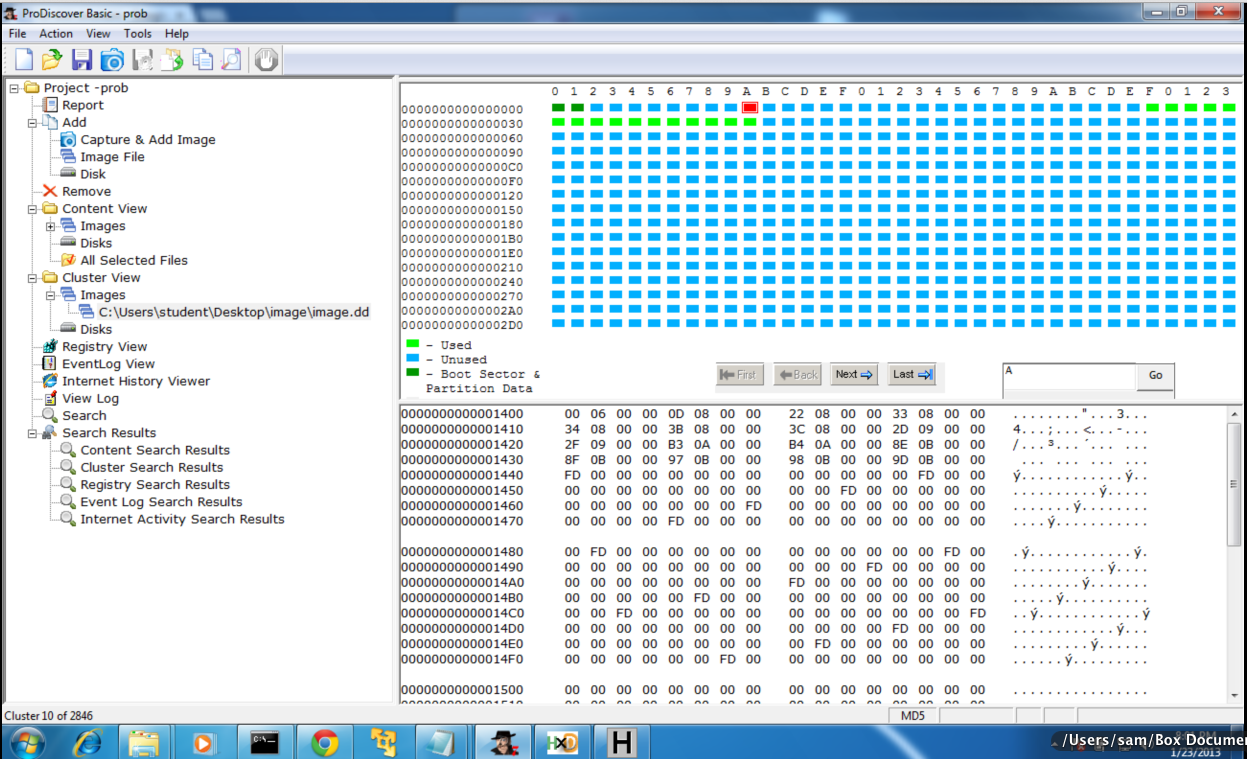
Task: Collapse the Project -prob tree node
Action: pos(15,88)
